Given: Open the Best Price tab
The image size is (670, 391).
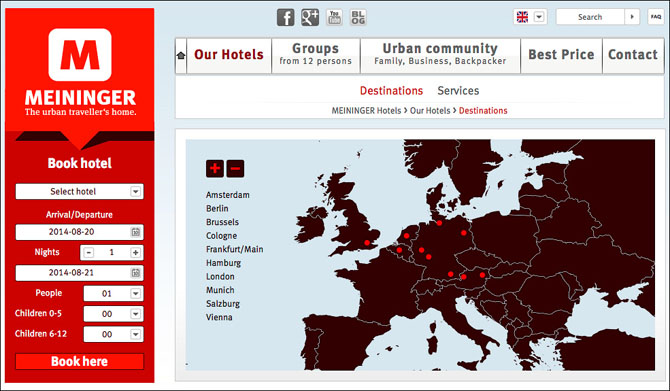Looking at the screenshot, I should (x=561, y=56).
